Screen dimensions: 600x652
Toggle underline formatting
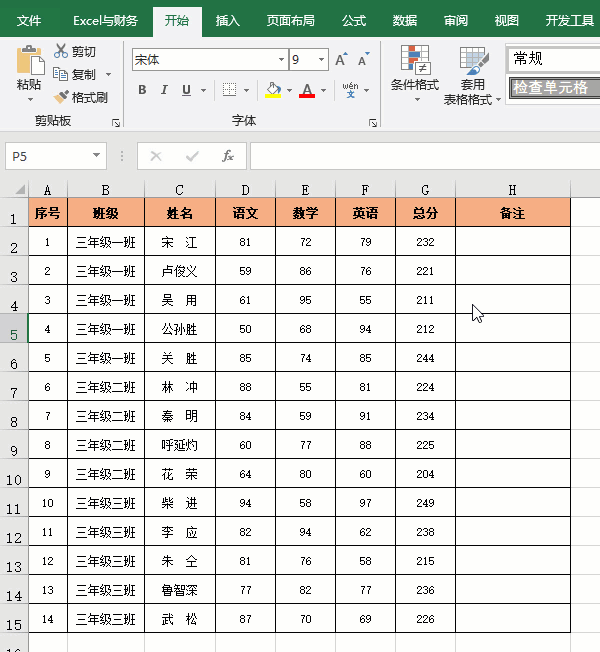pyautogui.click(x=187, y=90)
